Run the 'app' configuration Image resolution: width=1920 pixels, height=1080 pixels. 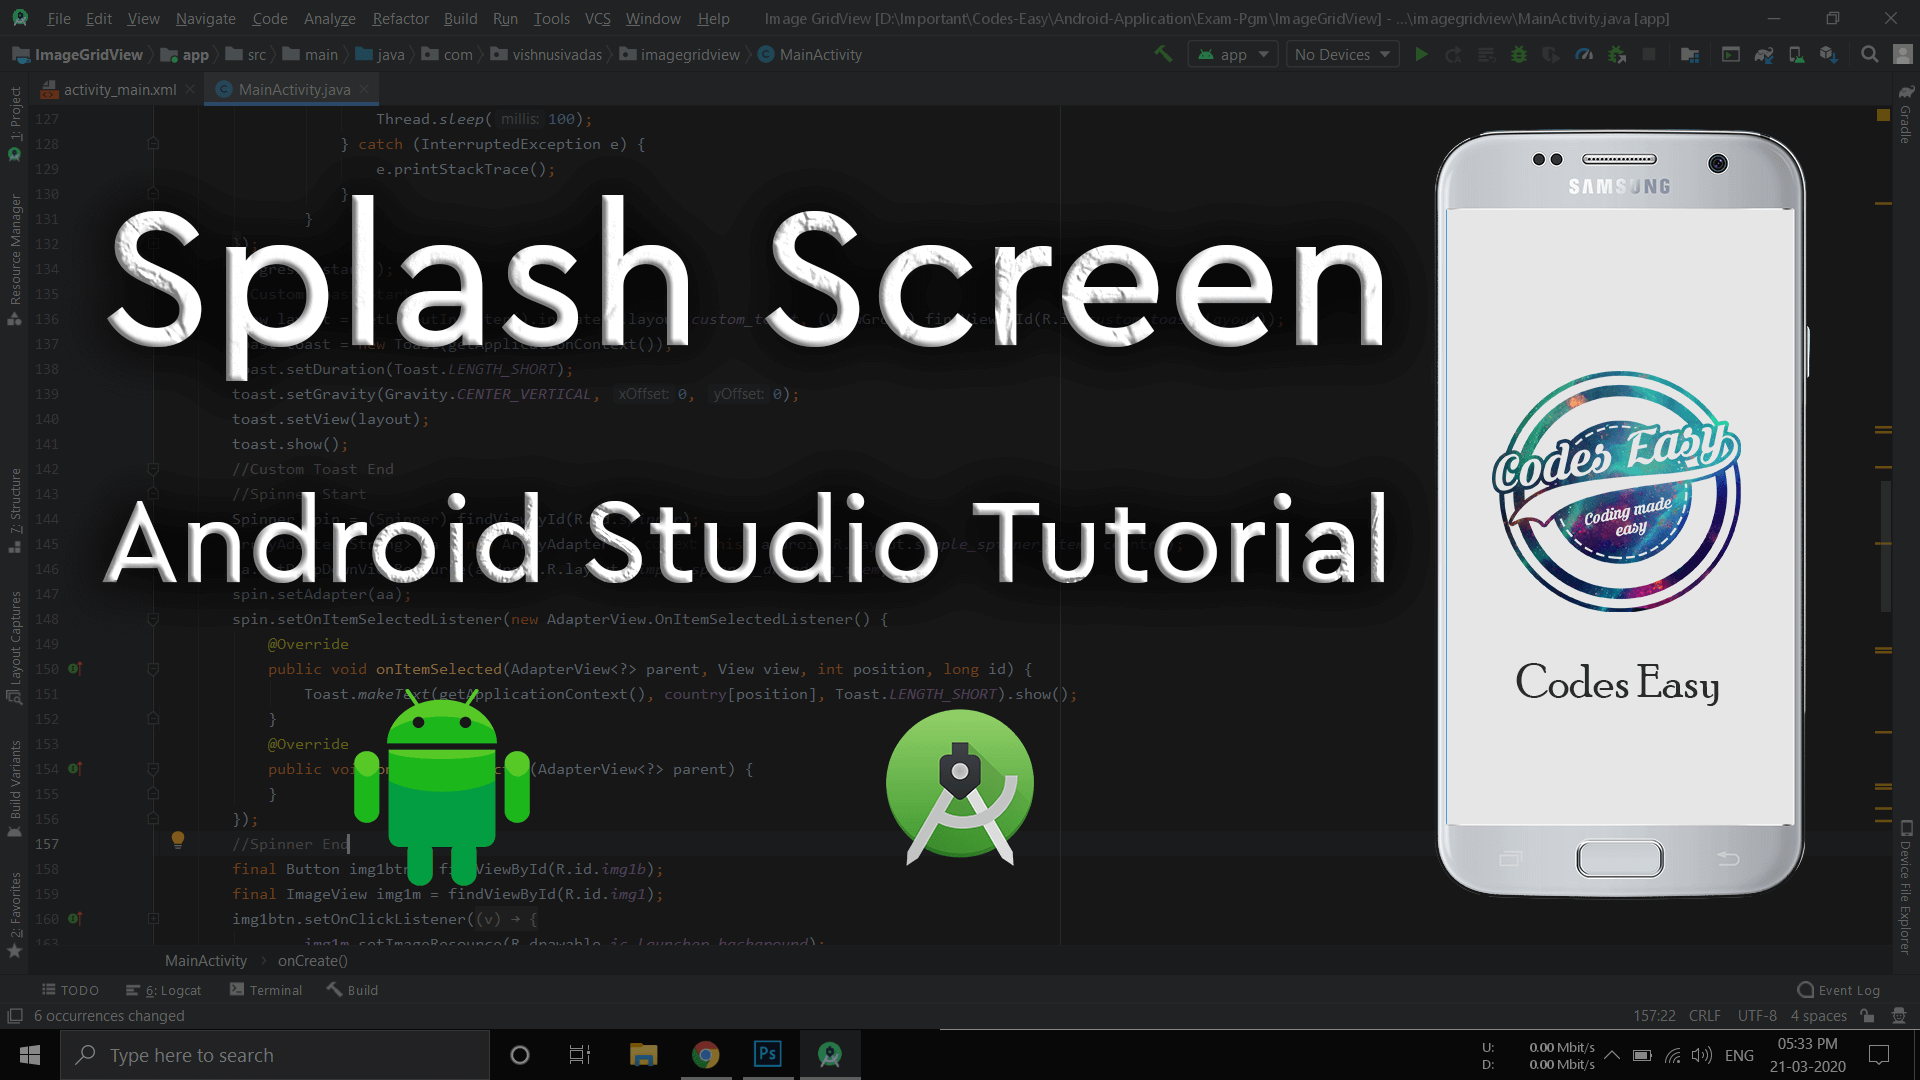(1422, 54)
